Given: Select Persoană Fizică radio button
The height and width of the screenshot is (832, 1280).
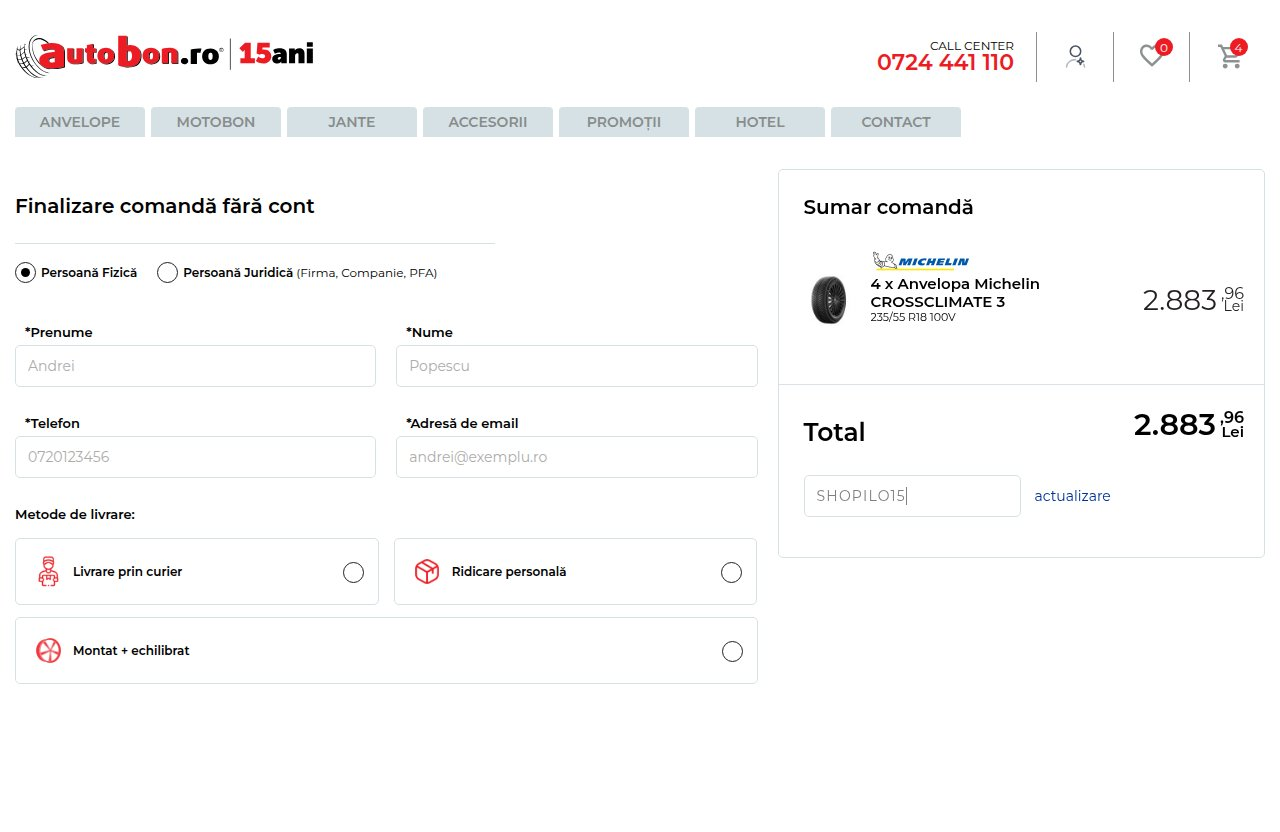Looking at the screenshot, I should click(26, 272).
